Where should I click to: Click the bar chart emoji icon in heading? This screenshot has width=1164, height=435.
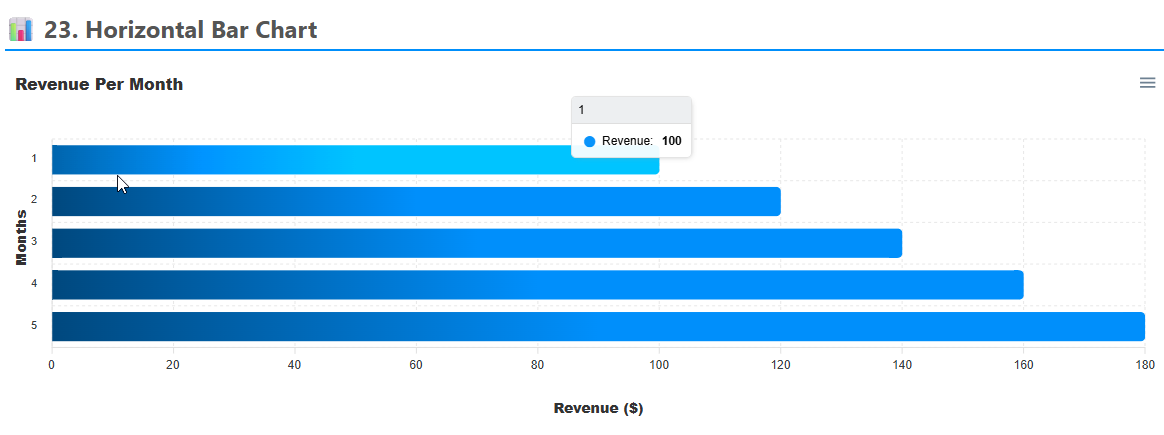click(x=20, y=30)
